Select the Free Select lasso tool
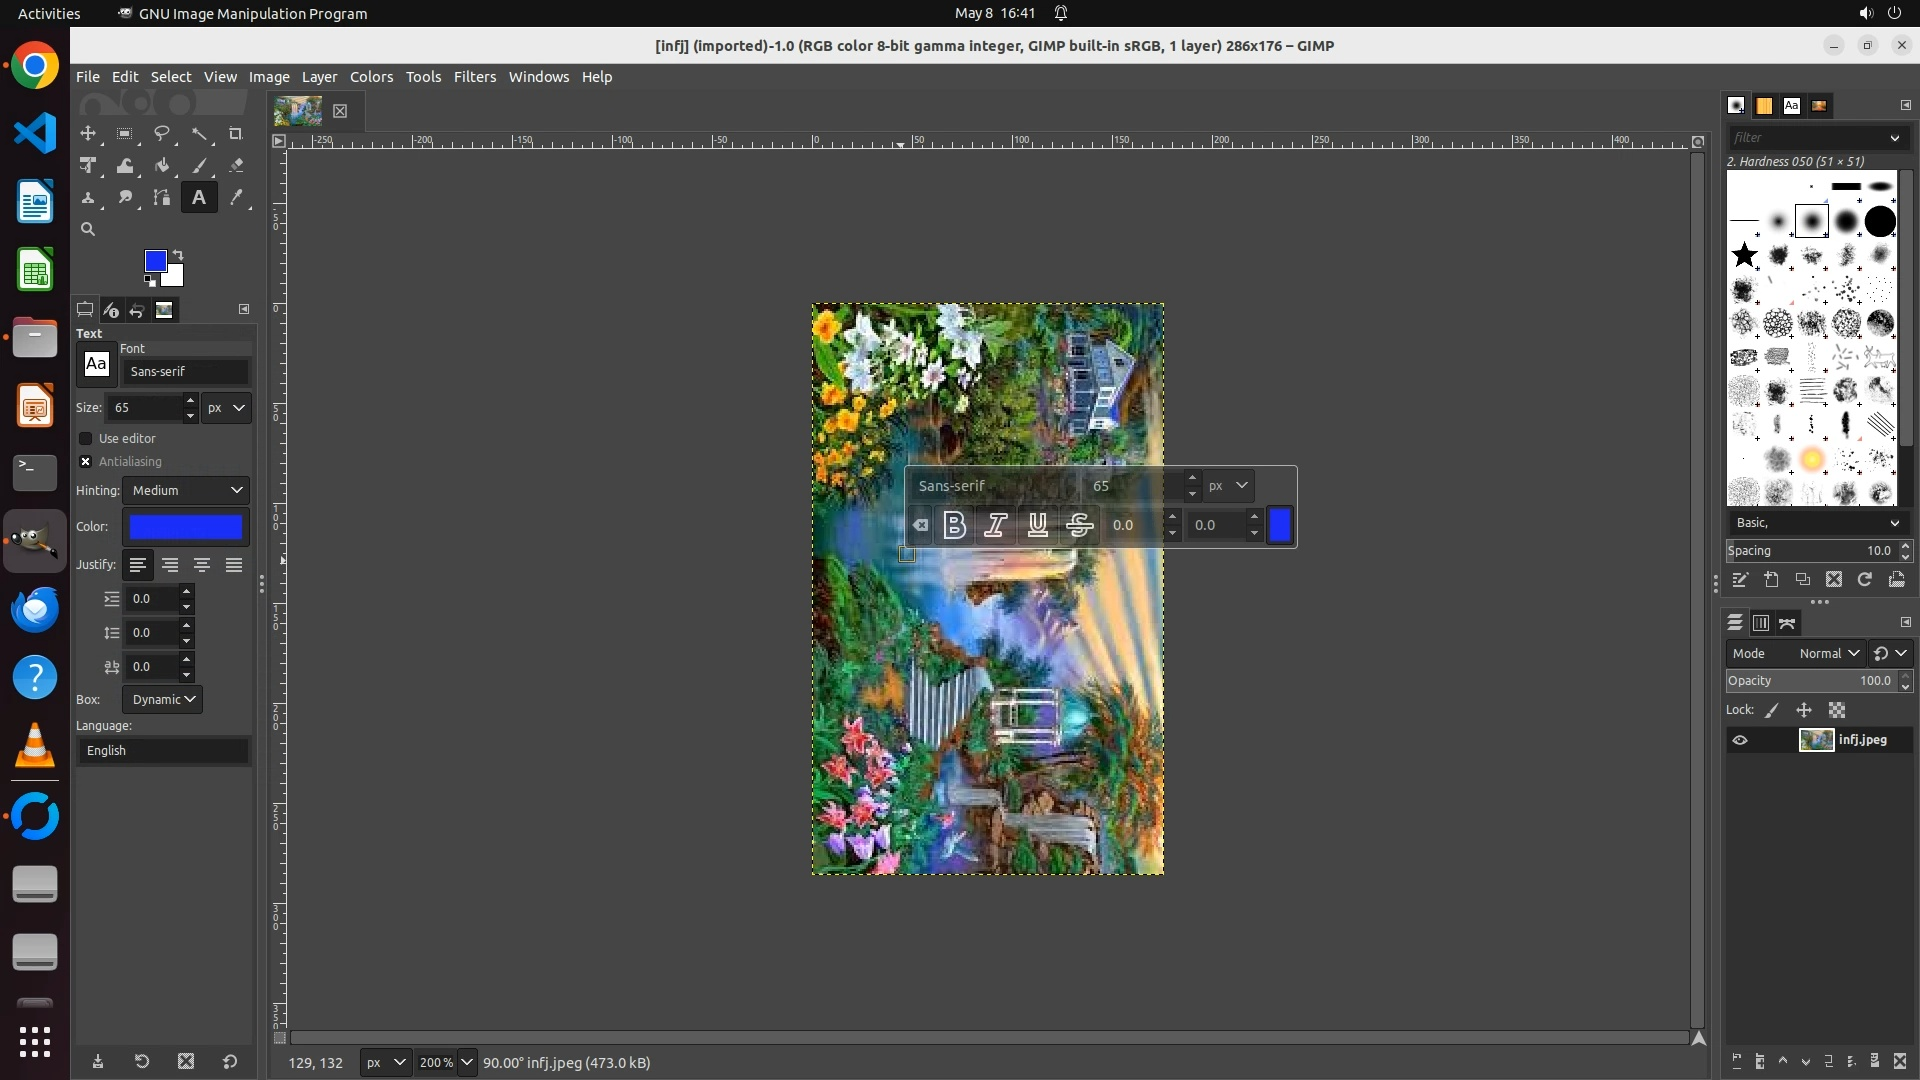The height and width of the screenshot is (1080, 1920). 162,134
